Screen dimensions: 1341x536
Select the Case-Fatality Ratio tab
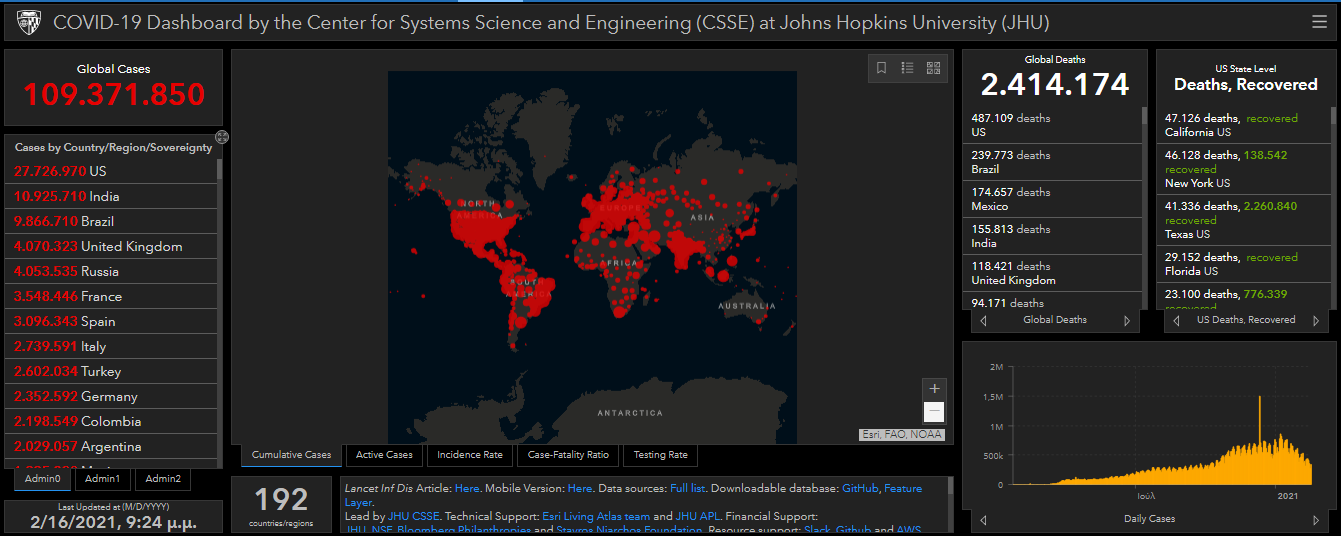[x=568, y=455]
